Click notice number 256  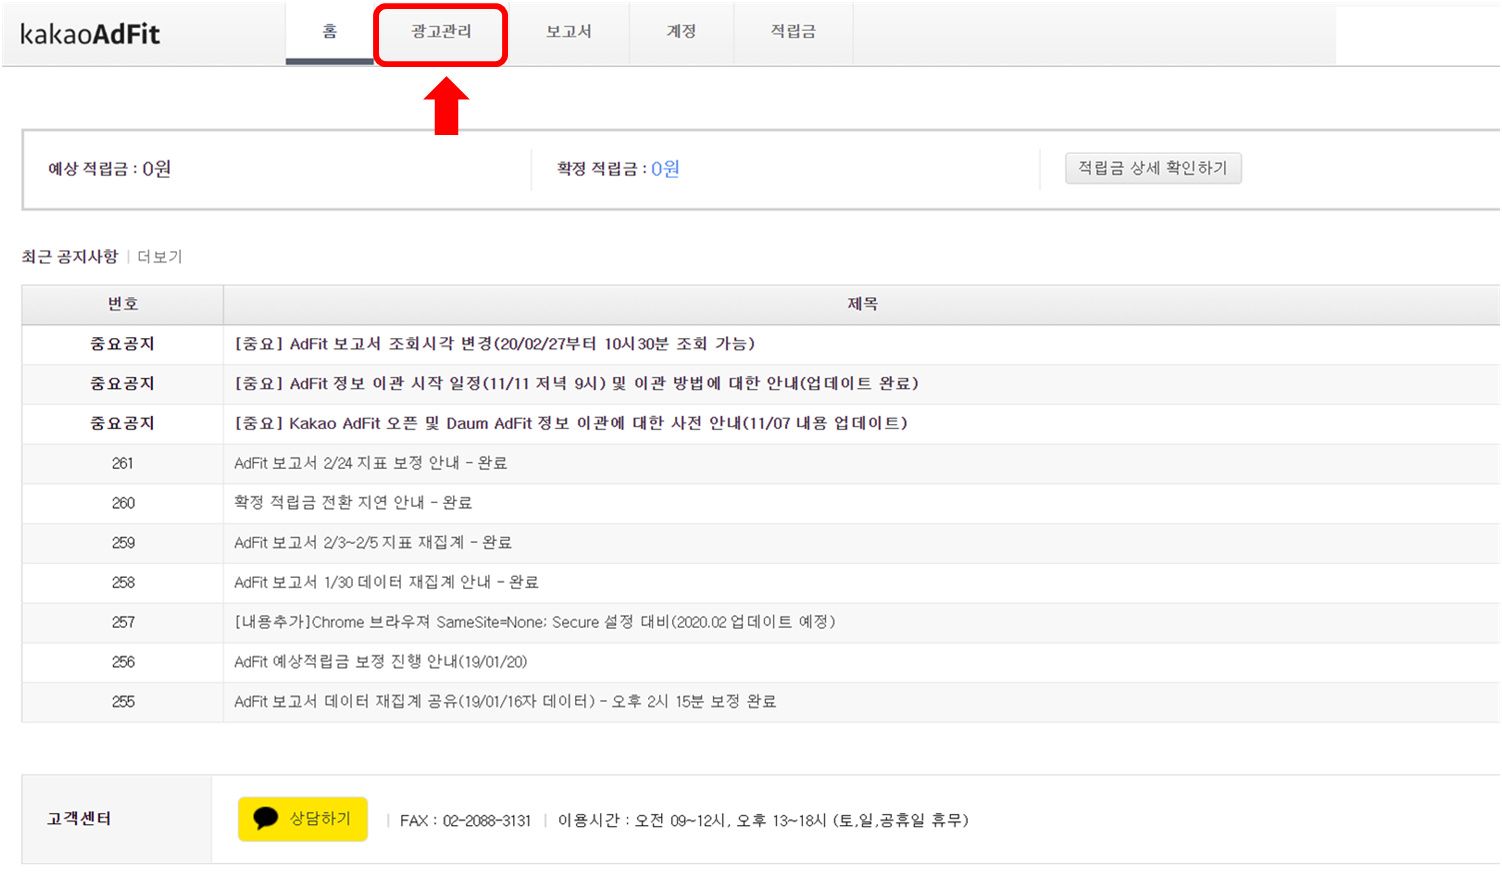(123, 662)
